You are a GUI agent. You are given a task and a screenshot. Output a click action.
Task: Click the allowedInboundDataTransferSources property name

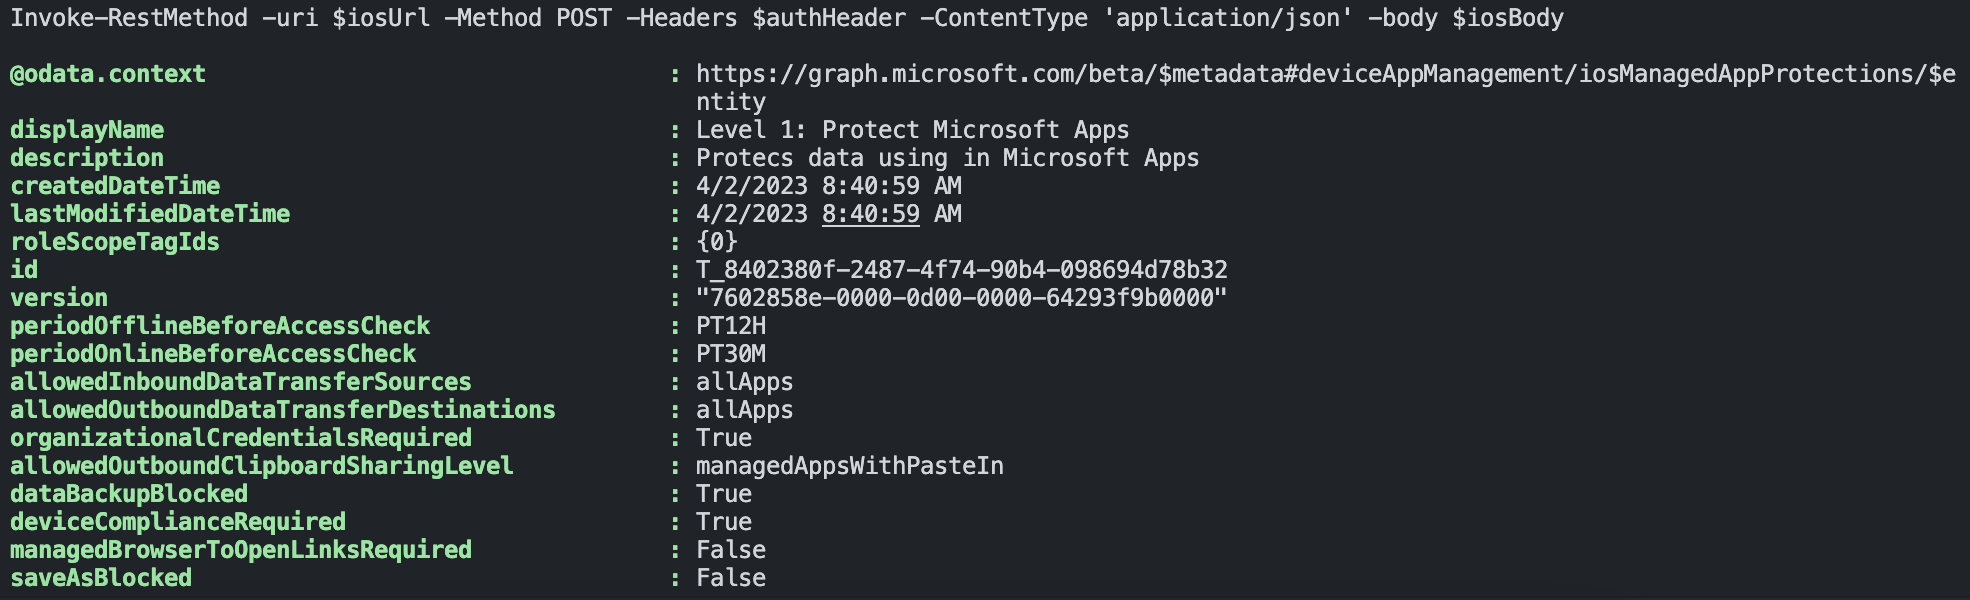[241, 382]
